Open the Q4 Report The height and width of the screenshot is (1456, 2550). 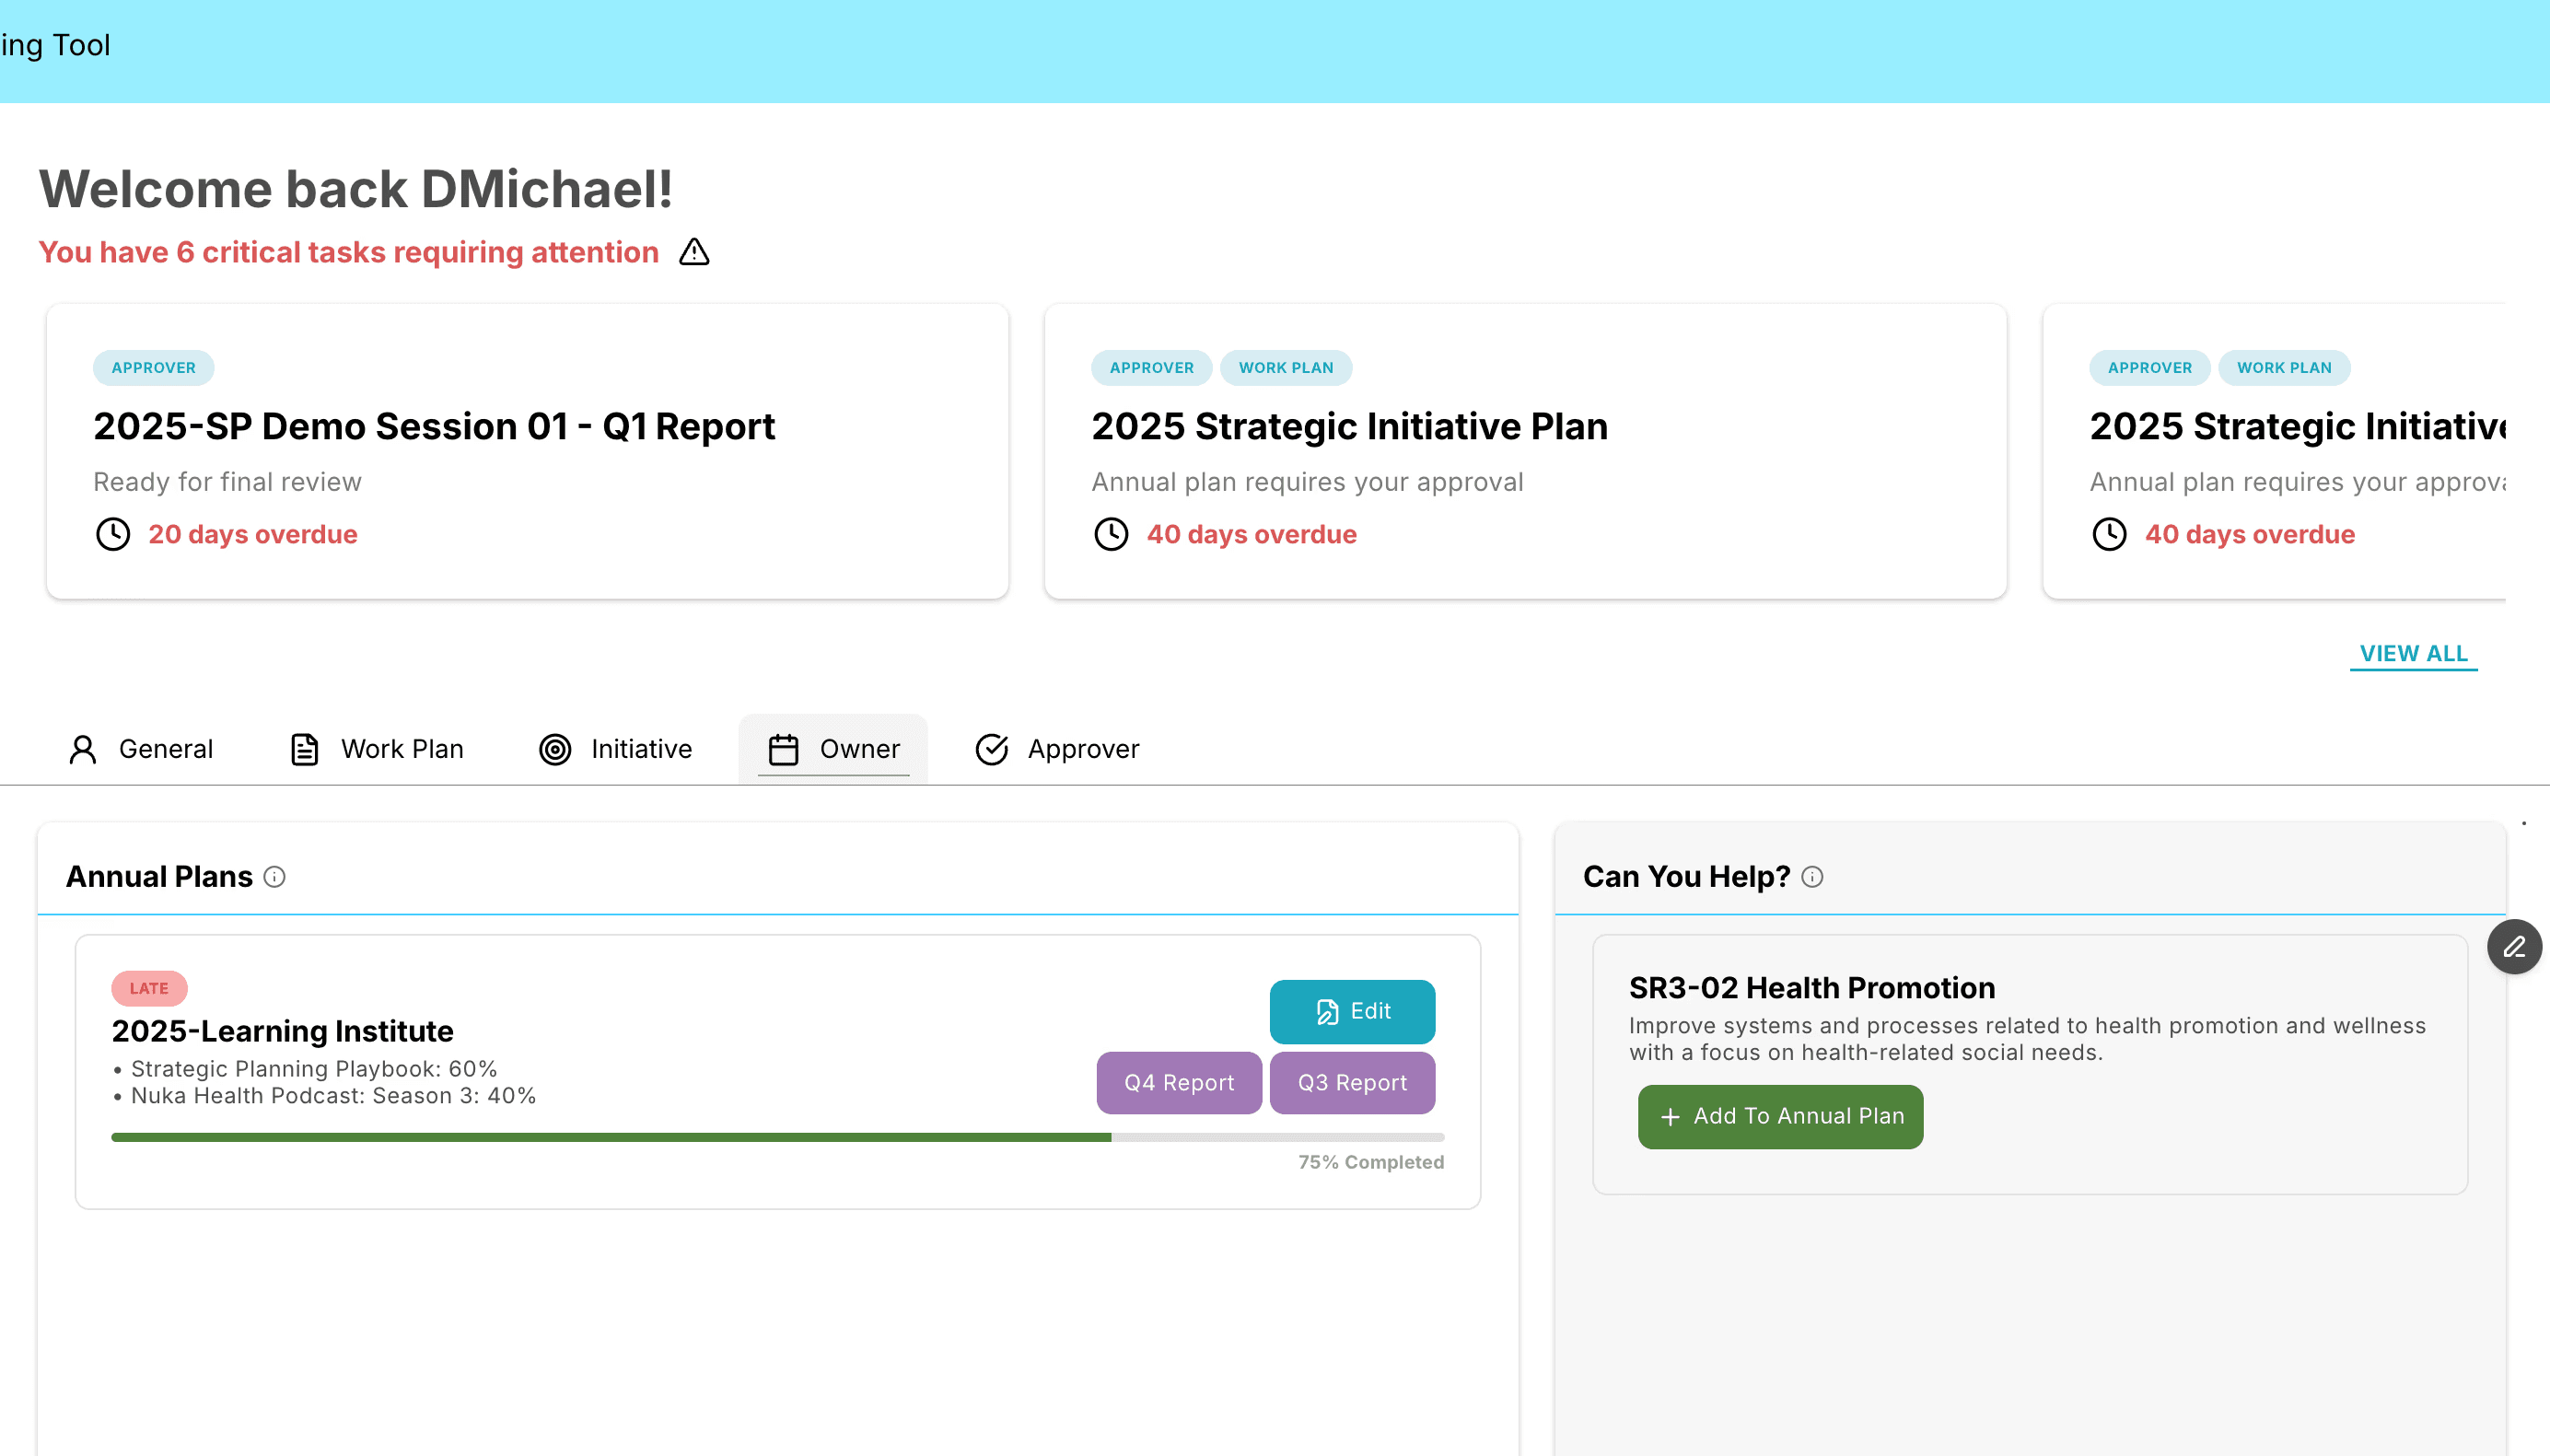[1179, 1082]
